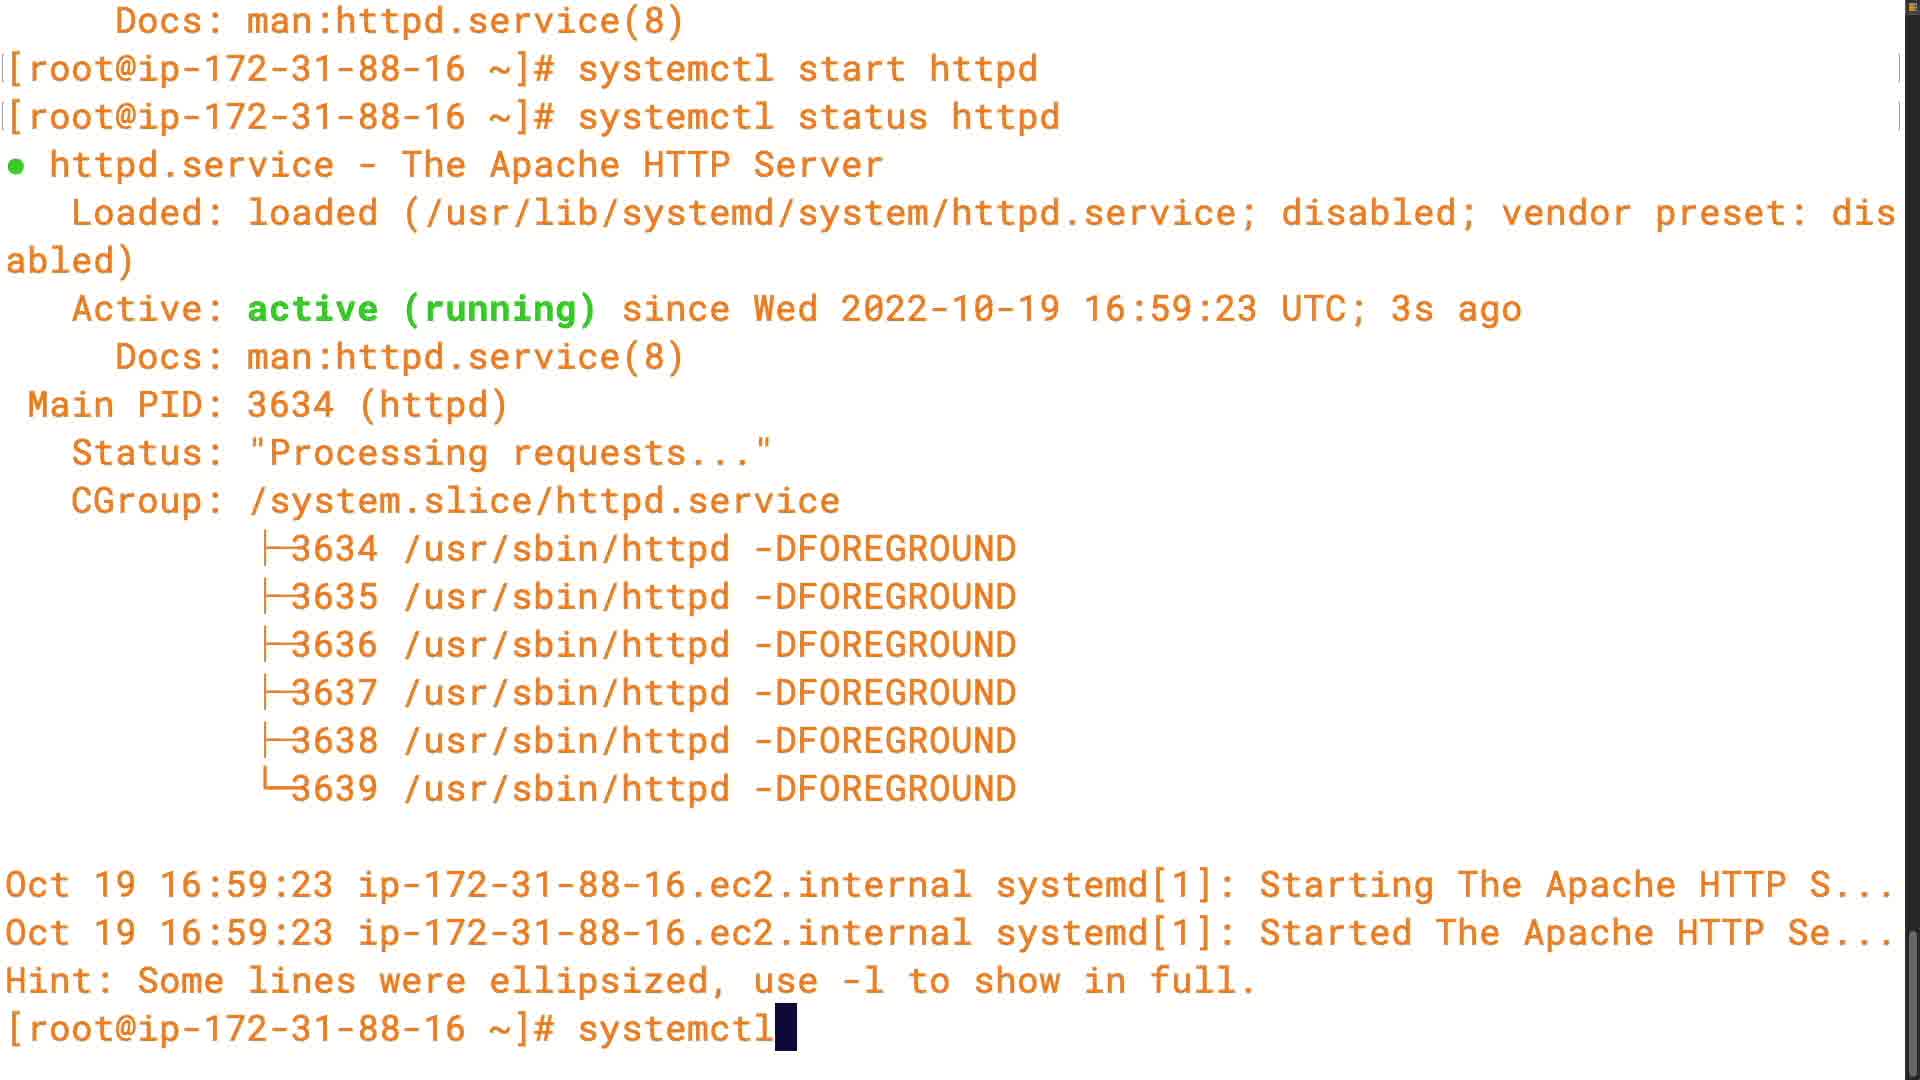Image resolution: width=1920 pixels, height=1080 pixels.
Task: Click the title "The Apache HTTP Server"
Action: pyautogui.click(x=642, y=165)
